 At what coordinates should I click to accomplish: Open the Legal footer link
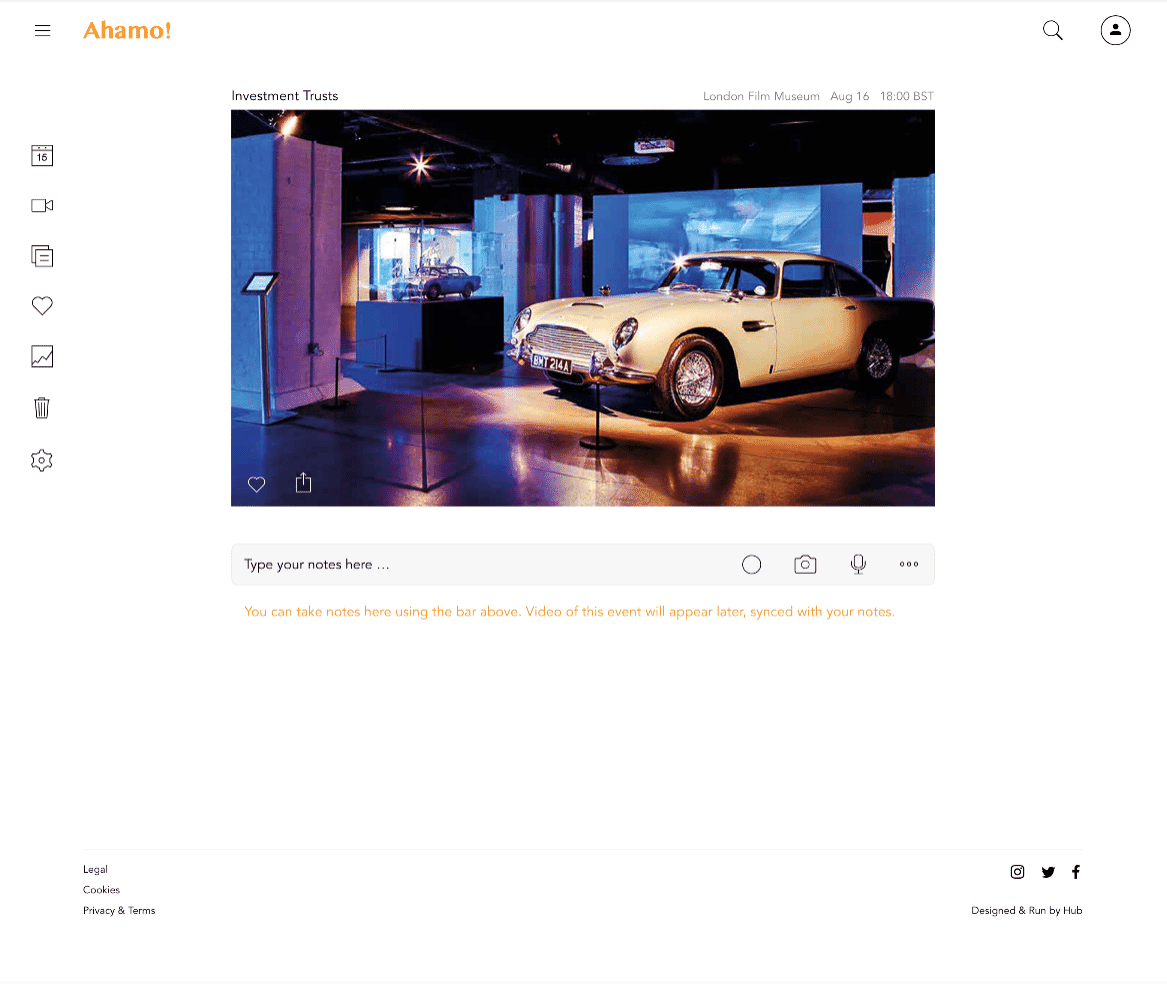95,869
